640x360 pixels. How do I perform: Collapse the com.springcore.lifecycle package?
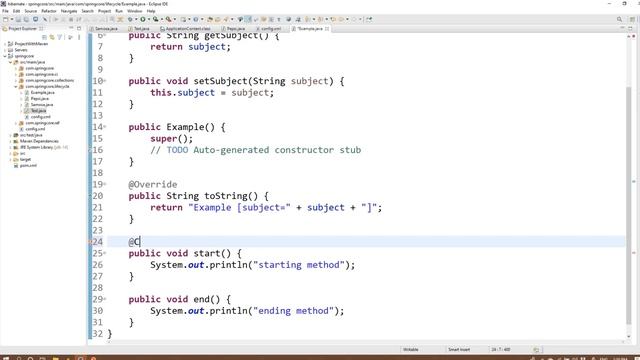click(x=16, y=87)
